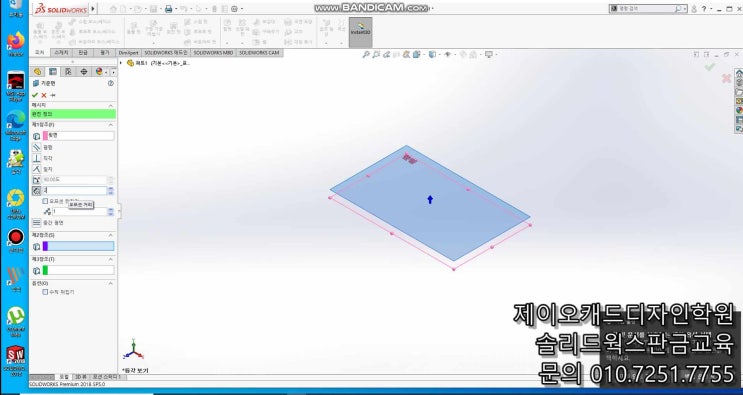This screenshot has width=743, height=395.
Task: Open Microsoft Edge desktop shortcut
Action: point(16,125)
